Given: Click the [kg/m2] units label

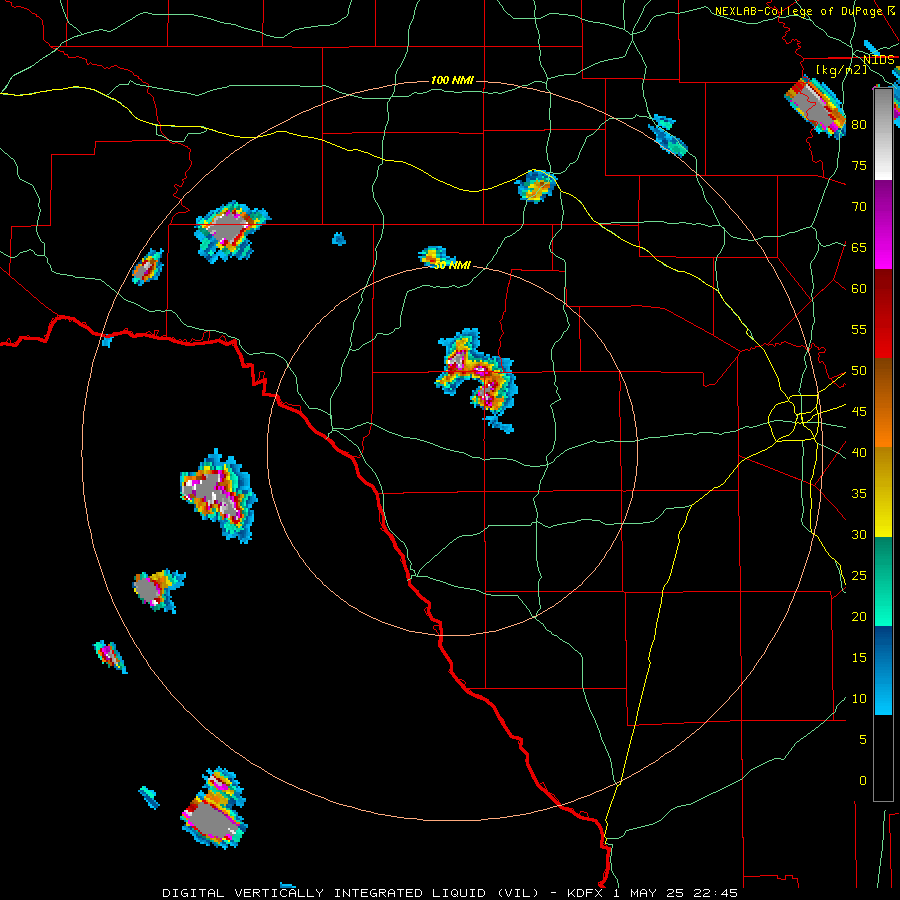Looking at the screenshot, I should [x=842, y=70].
